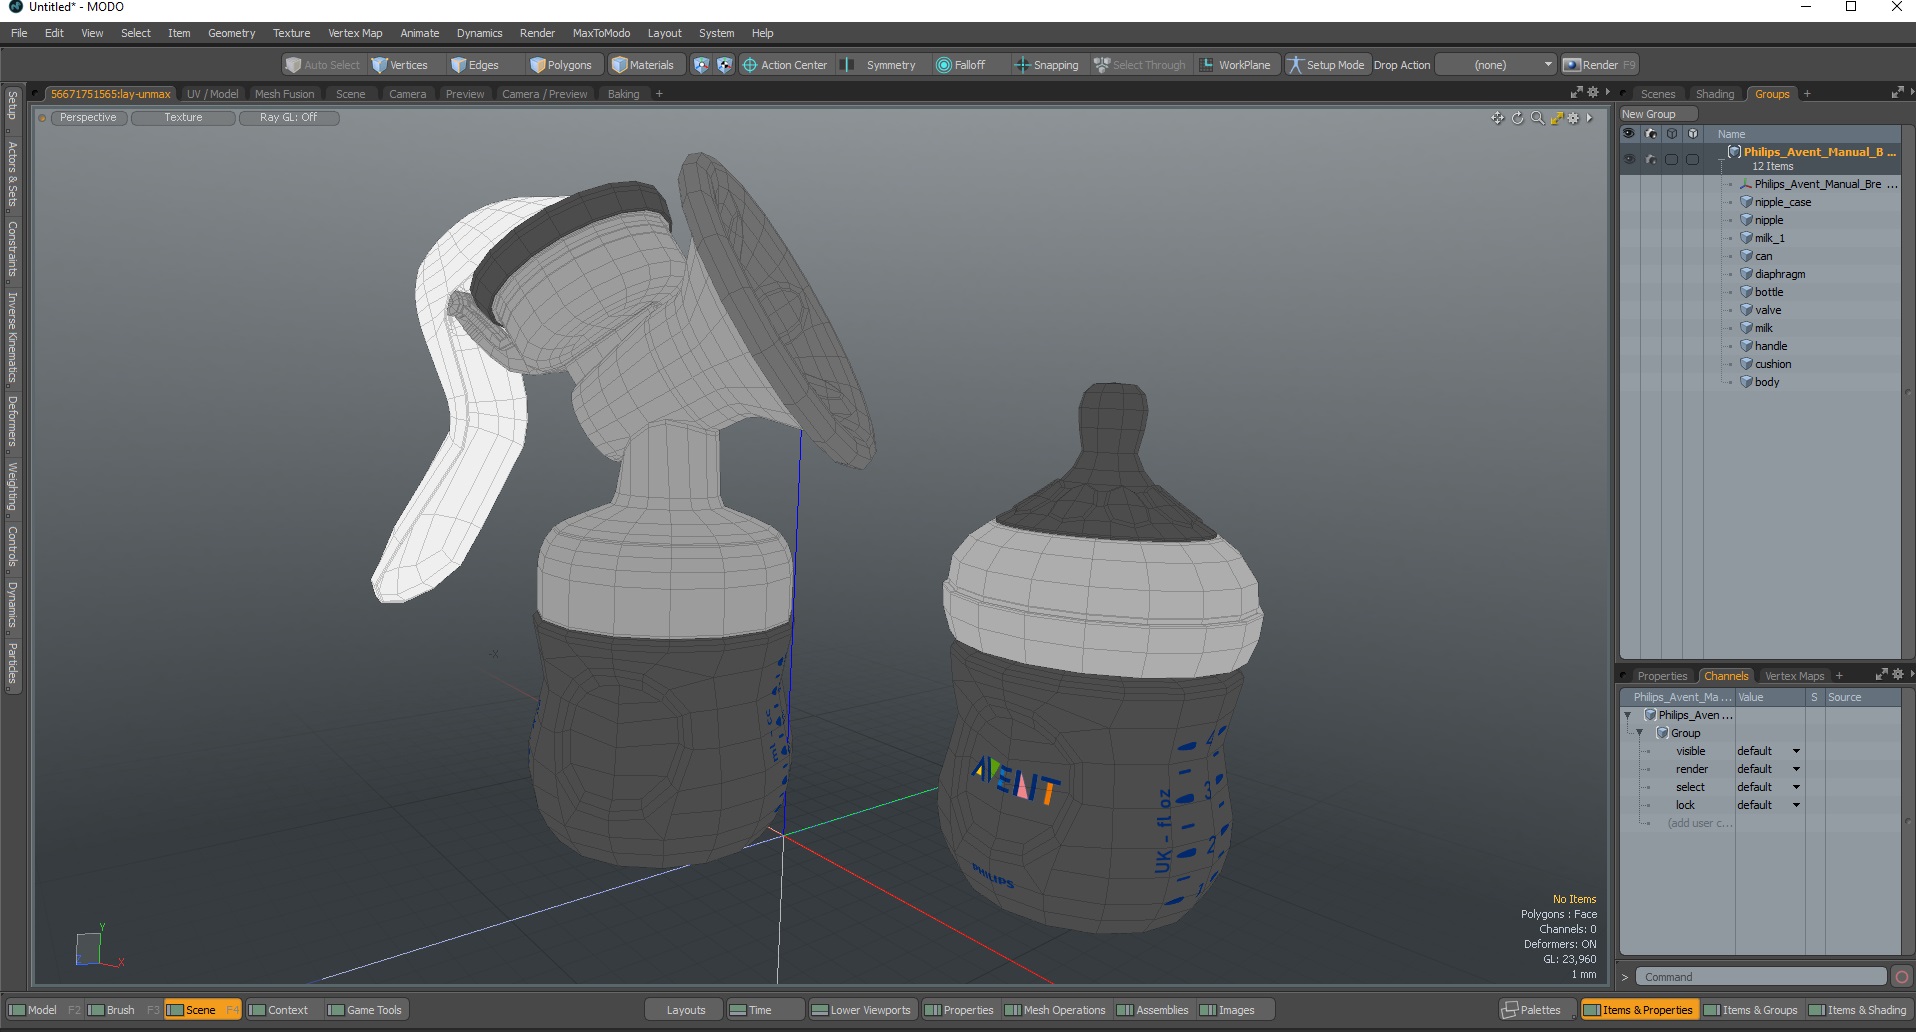Switch to the Scenes tab

click(1657, 94)
